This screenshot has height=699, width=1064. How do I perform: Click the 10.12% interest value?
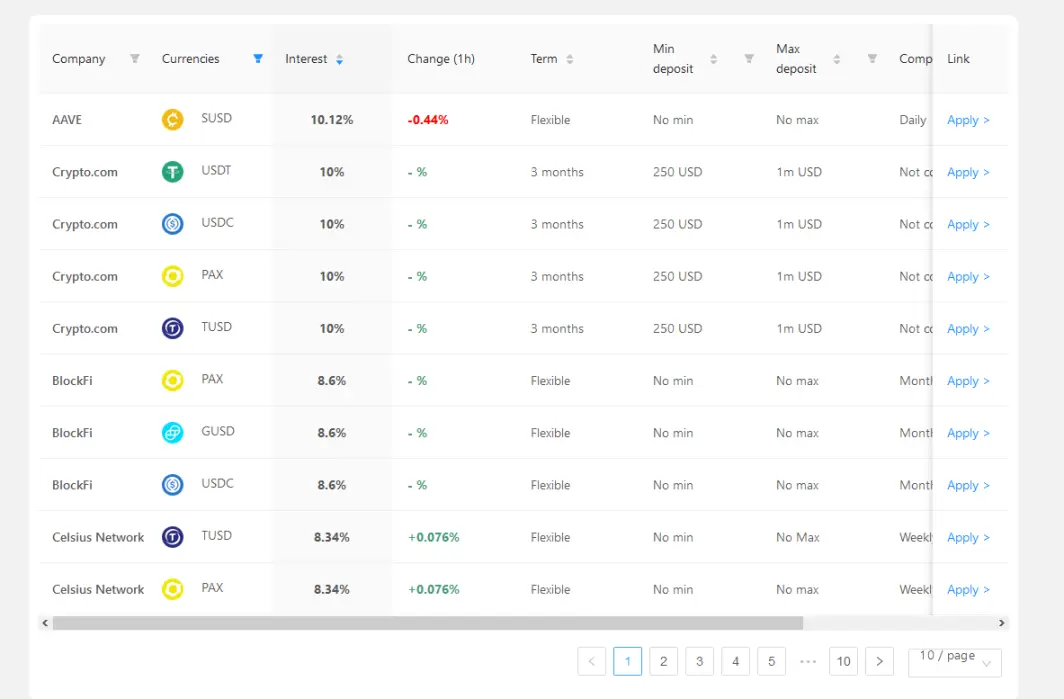pyautogui.click(x=332, y=120)
